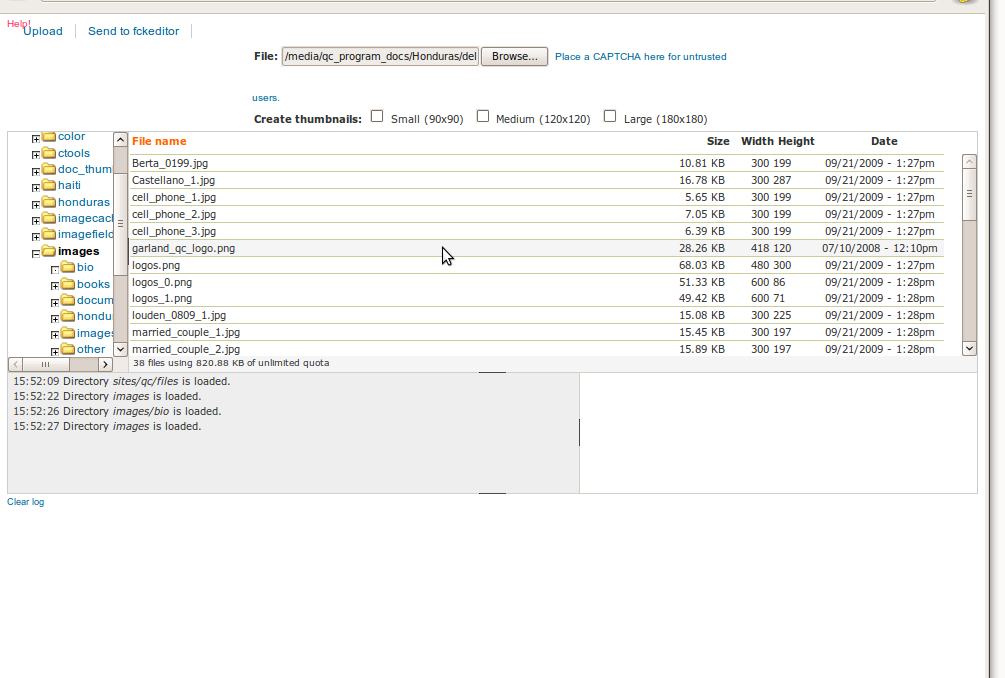Select Send to fckeditor
The height and width of the screenshot is (678, 1005).
click(x=132, y=31)
